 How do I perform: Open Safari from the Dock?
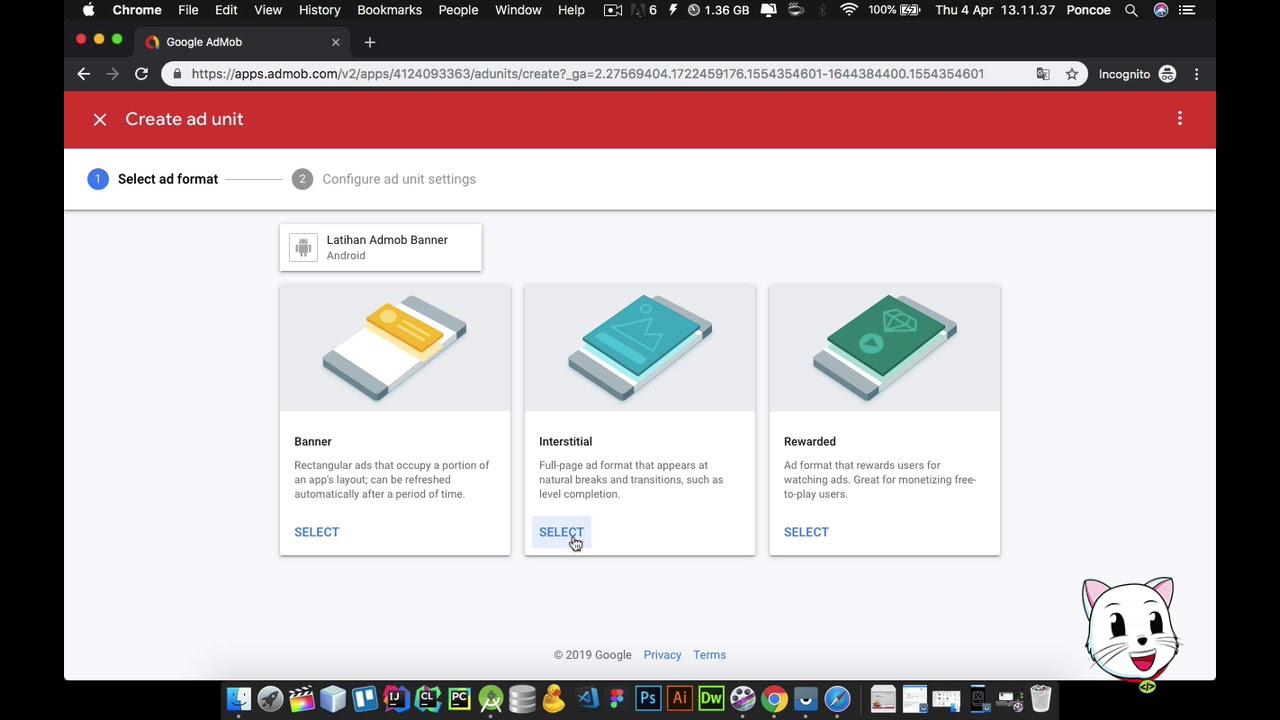[837, 698]
